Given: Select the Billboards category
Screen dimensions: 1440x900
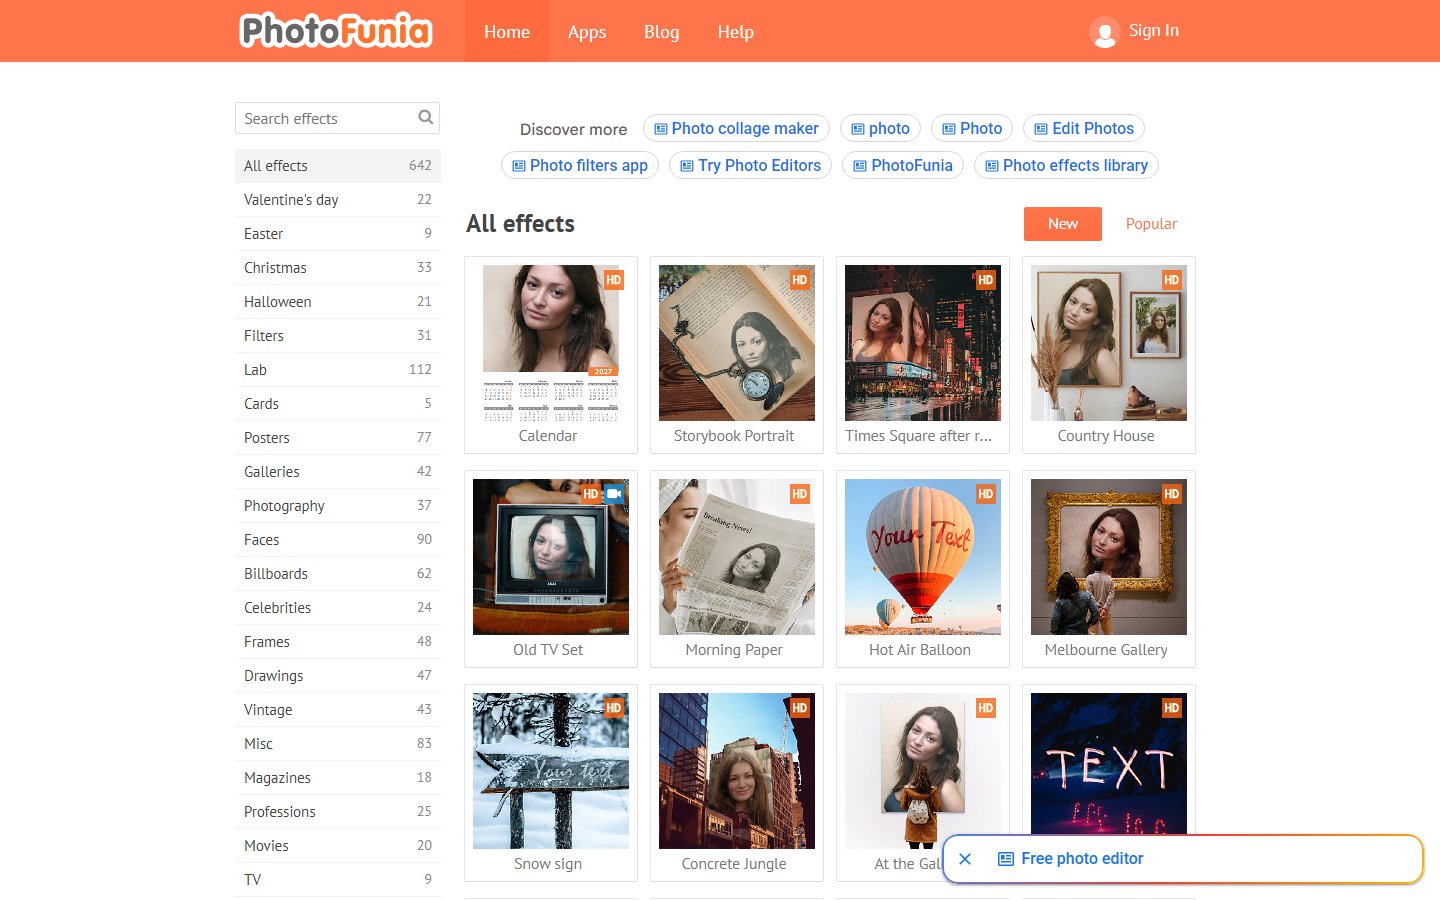Looking at the screenshot, I should (338, 574).
